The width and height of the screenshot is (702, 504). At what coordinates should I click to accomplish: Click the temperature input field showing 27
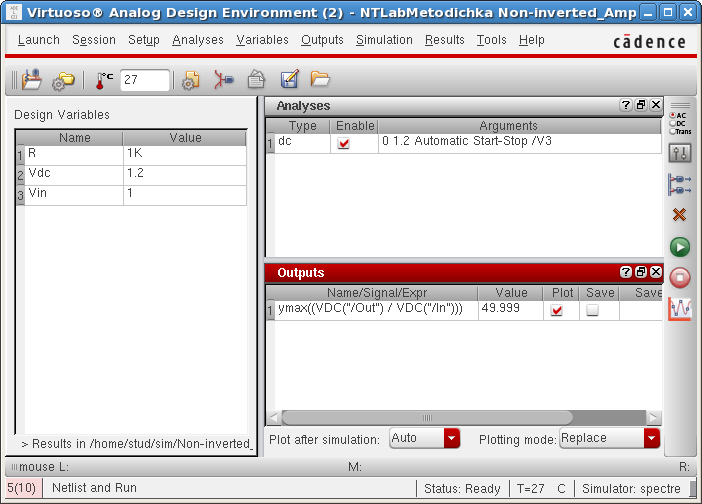tap(145, 80)
